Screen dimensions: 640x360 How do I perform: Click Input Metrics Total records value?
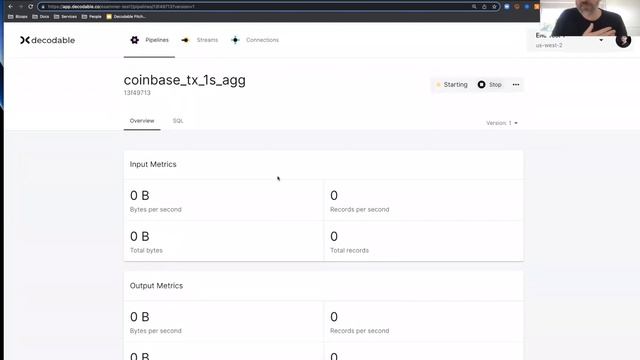334,236
